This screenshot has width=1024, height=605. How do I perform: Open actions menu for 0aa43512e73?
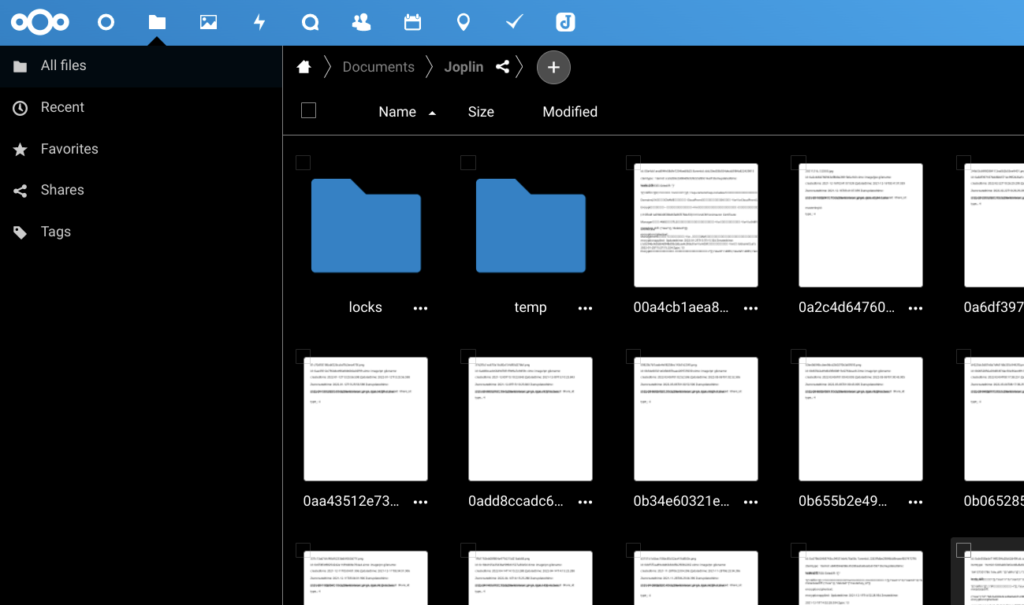point(420,502)
